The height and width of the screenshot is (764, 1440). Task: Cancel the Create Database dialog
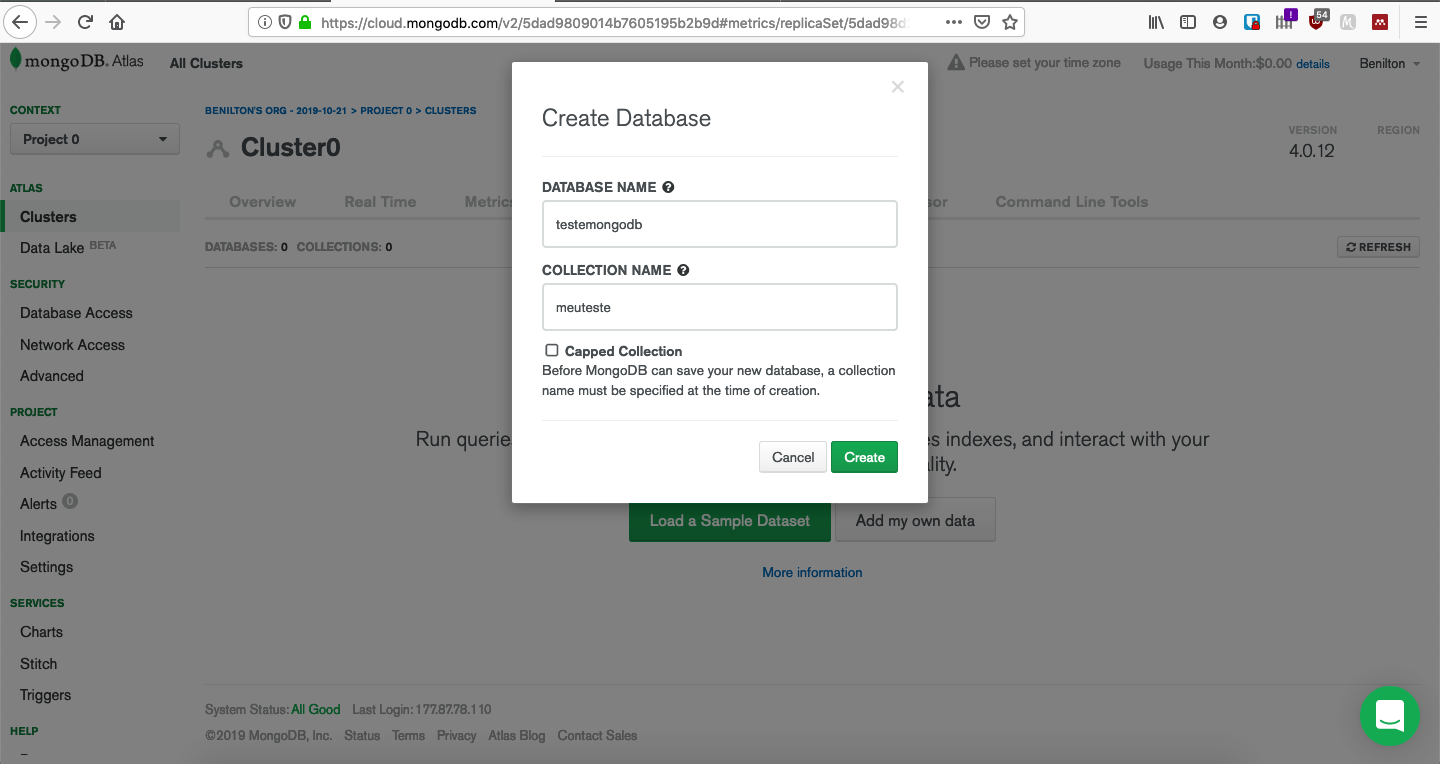tap(793, 457)
